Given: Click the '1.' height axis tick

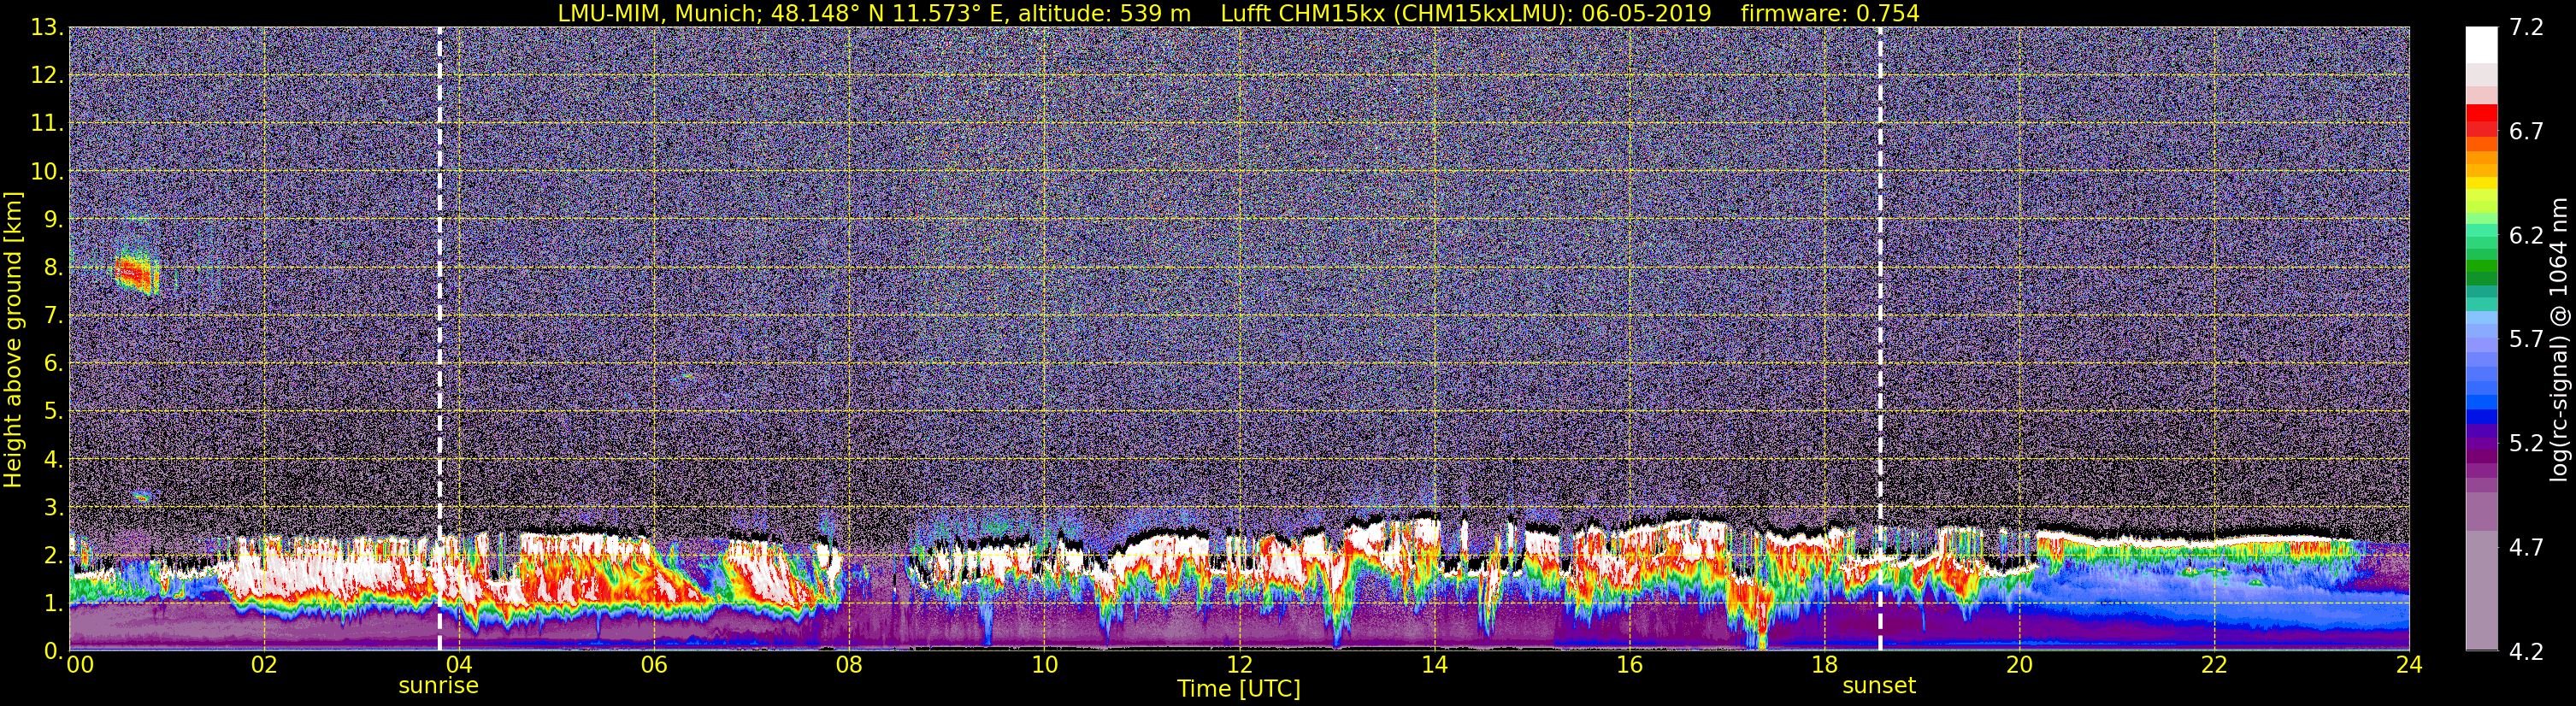Looking at the screenshot, I should [x=54, y=603].
